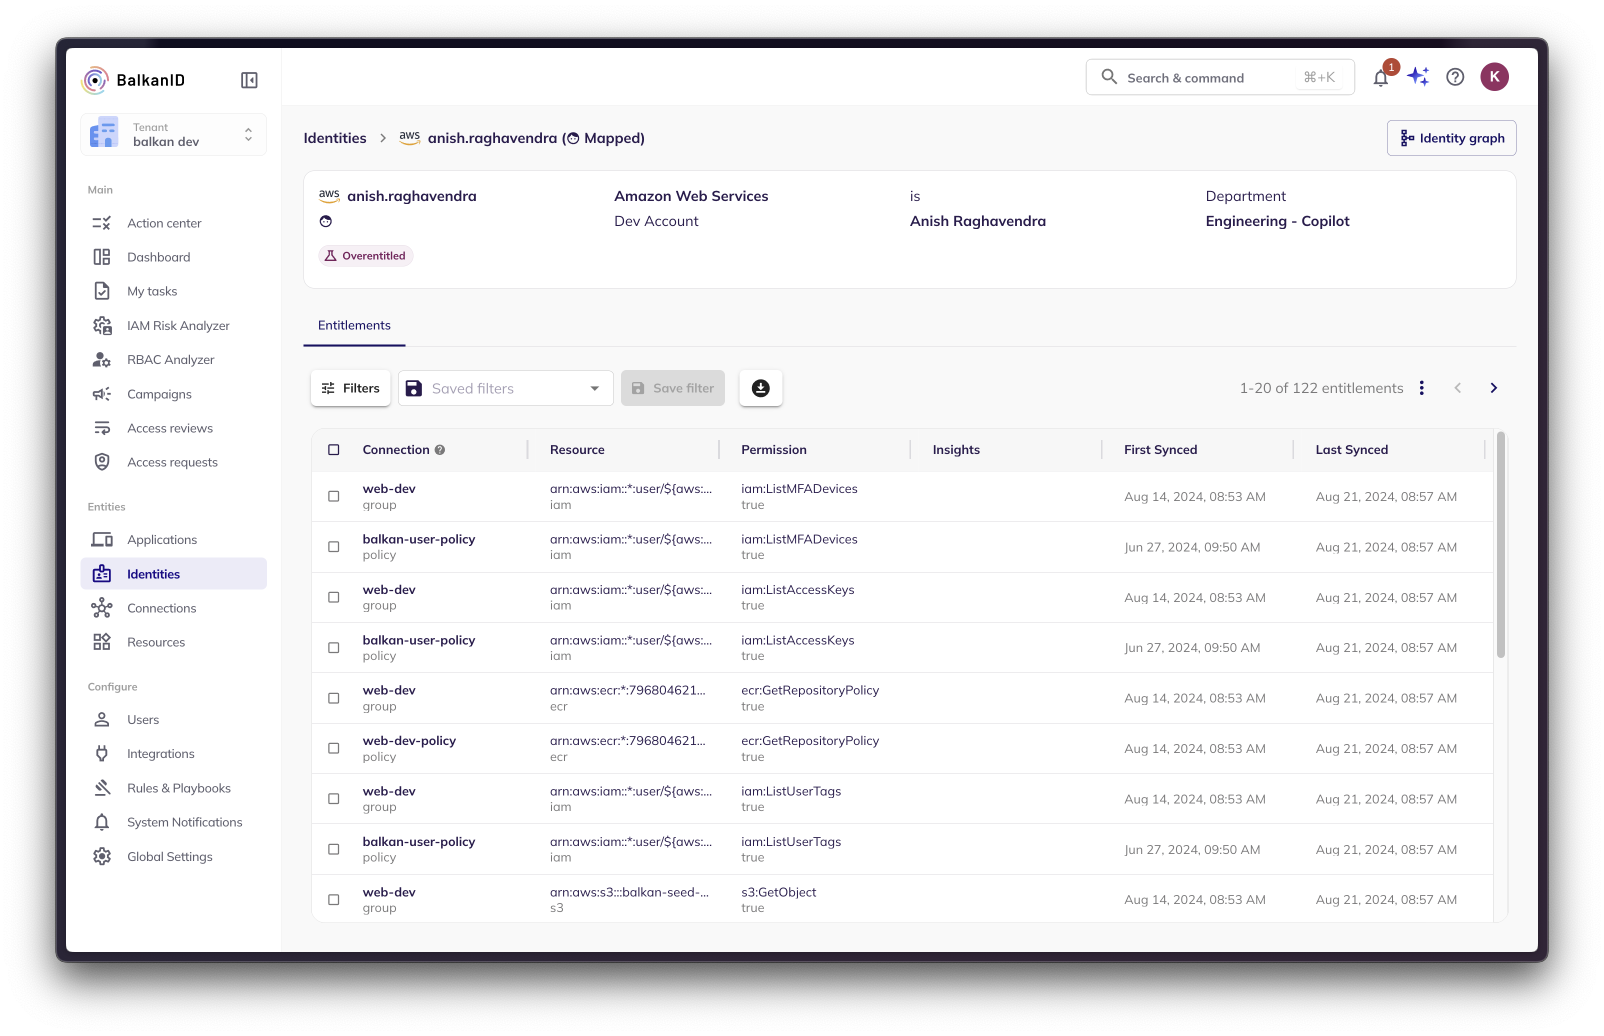Open the Tenant balkan dev switcher
The image size is (1604, 1036).
[174, 135]
